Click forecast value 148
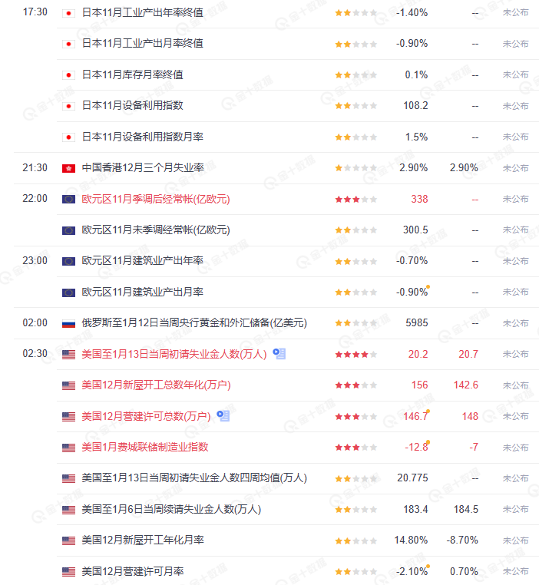This screenshot has width=540, height=585. coord(470,416)
